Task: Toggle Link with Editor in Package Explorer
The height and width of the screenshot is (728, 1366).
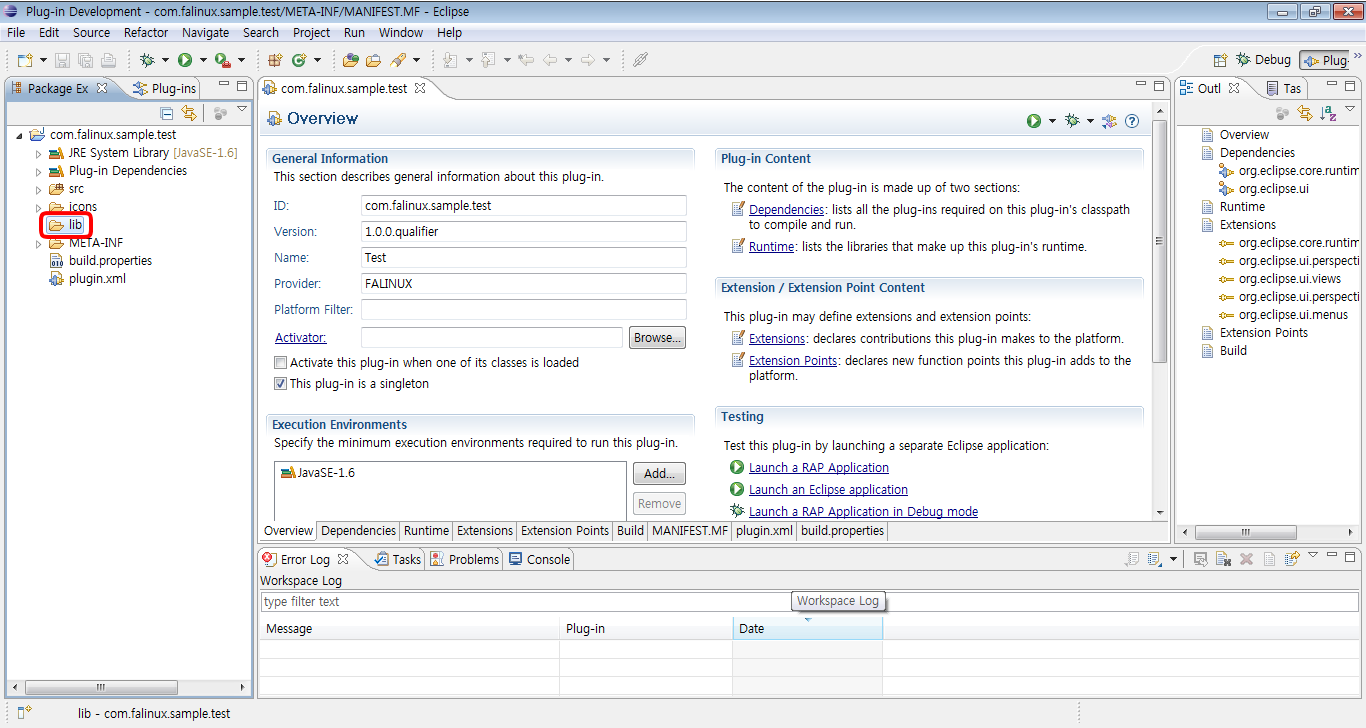Action: point(189,113)
